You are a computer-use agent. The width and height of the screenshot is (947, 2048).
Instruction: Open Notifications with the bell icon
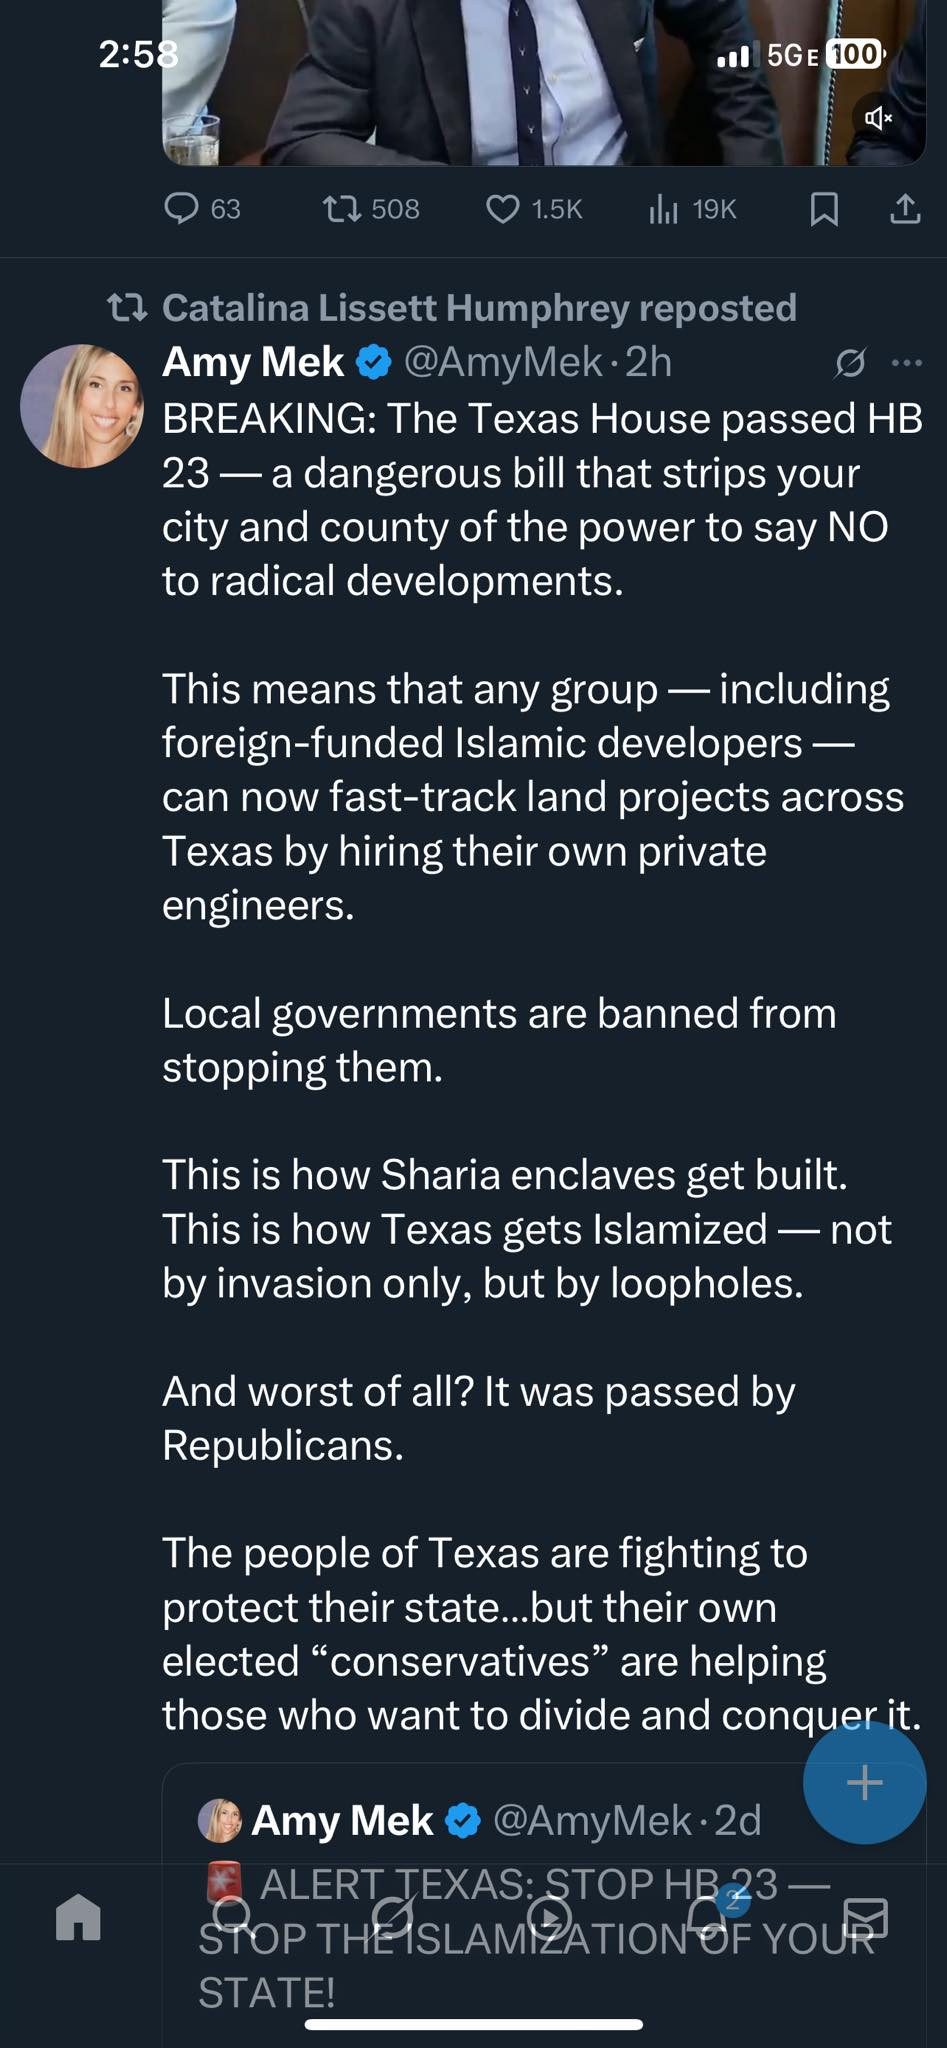pos(708,1915)
